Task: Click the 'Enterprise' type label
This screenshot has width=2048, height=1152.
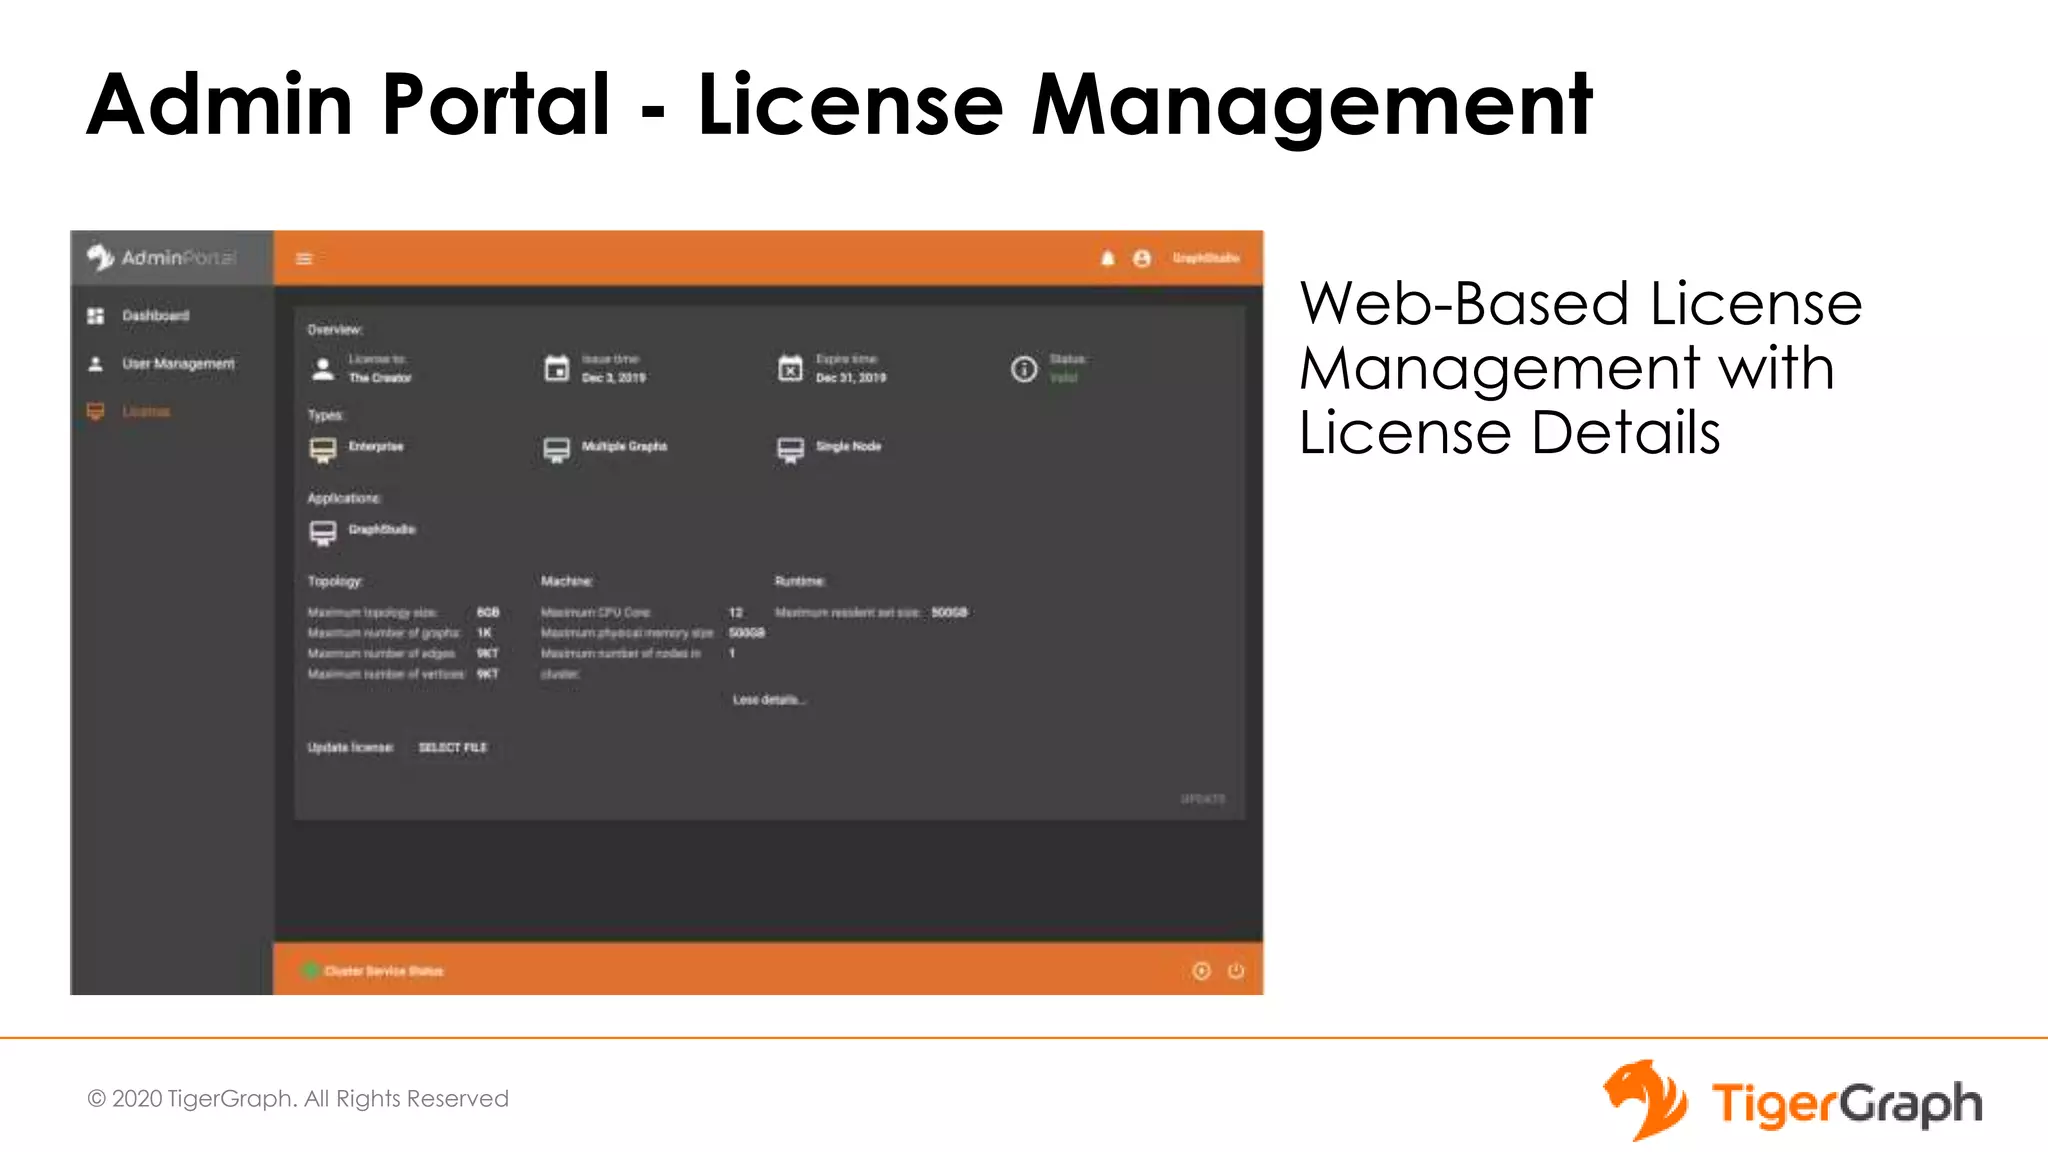Action: pos(376,446)
